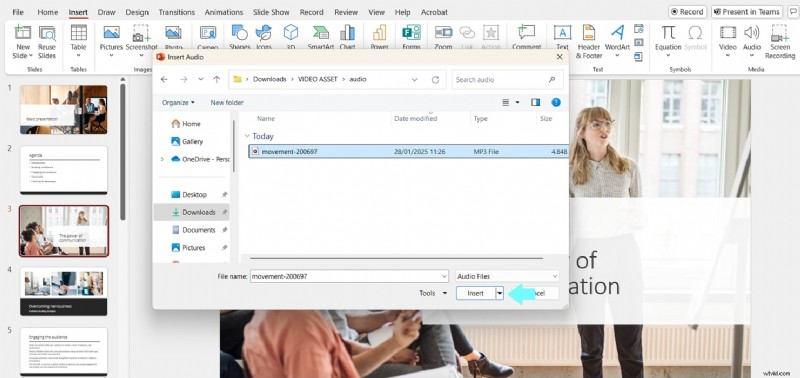Switch to the Transitions tab

[x=177, y=12]
